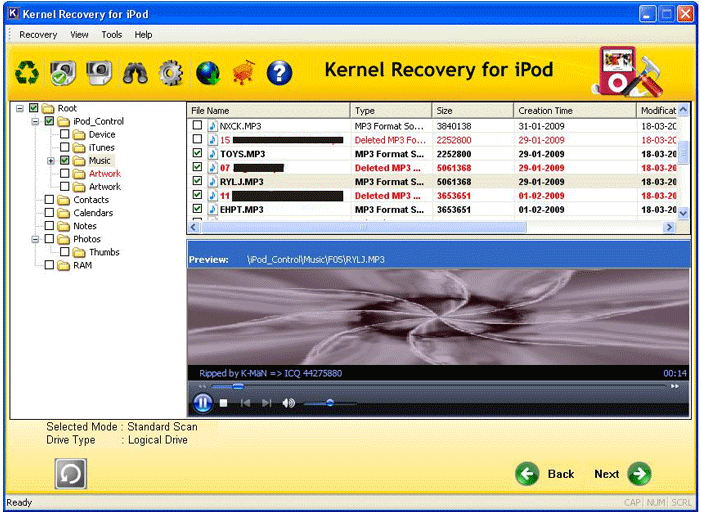This screenshot has width=701, height=514.
Task: Check the Calendars folder checkbox
Action: coord(49,212)
